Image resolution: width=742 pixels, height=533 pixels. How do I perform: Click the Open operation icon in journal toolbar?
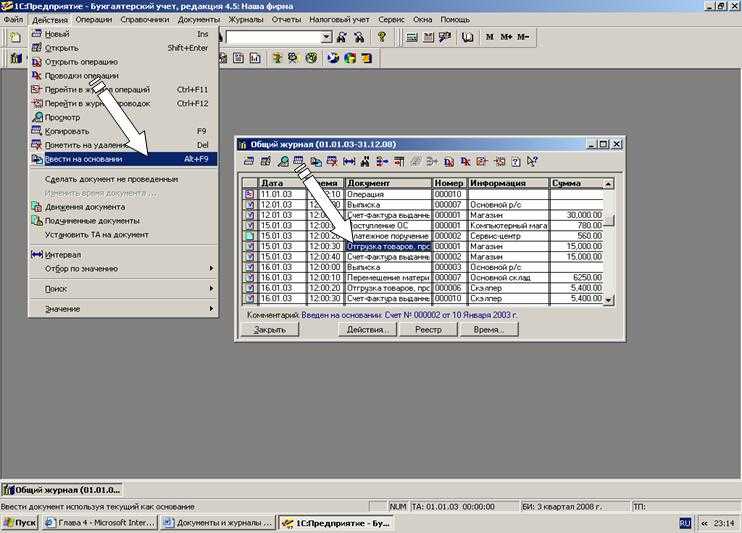(x=449, y=162)
